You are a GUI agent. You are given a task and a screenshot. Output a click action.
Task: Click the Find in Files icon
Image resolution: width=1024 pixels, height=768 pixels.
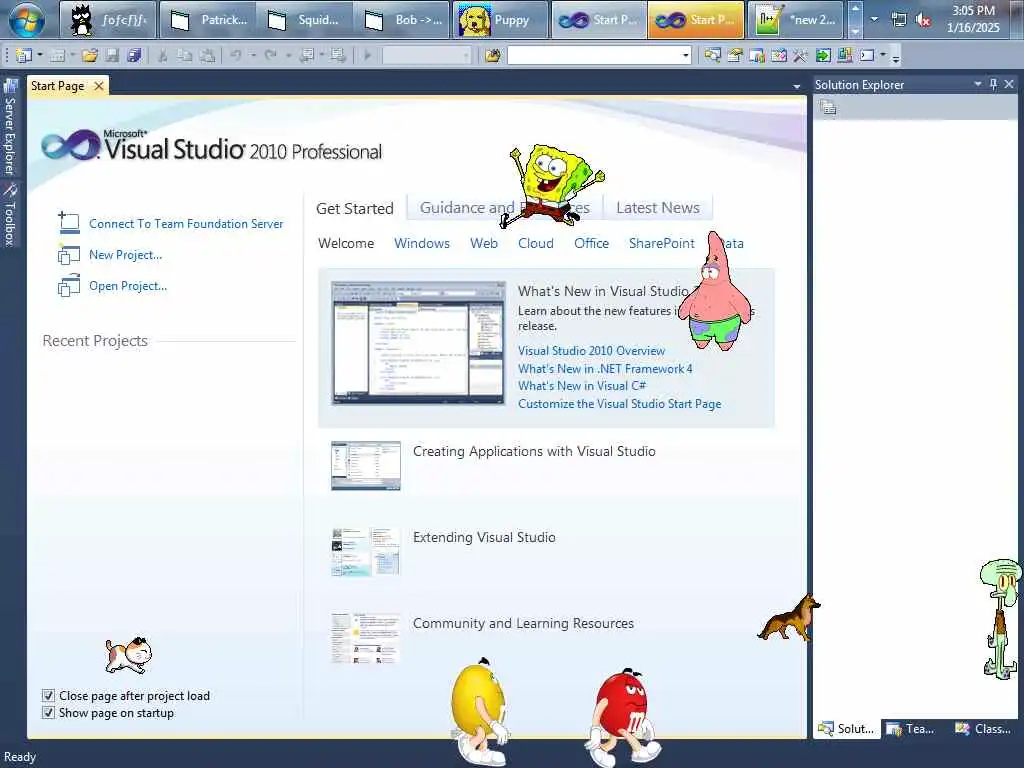click(x=493, y=56)
